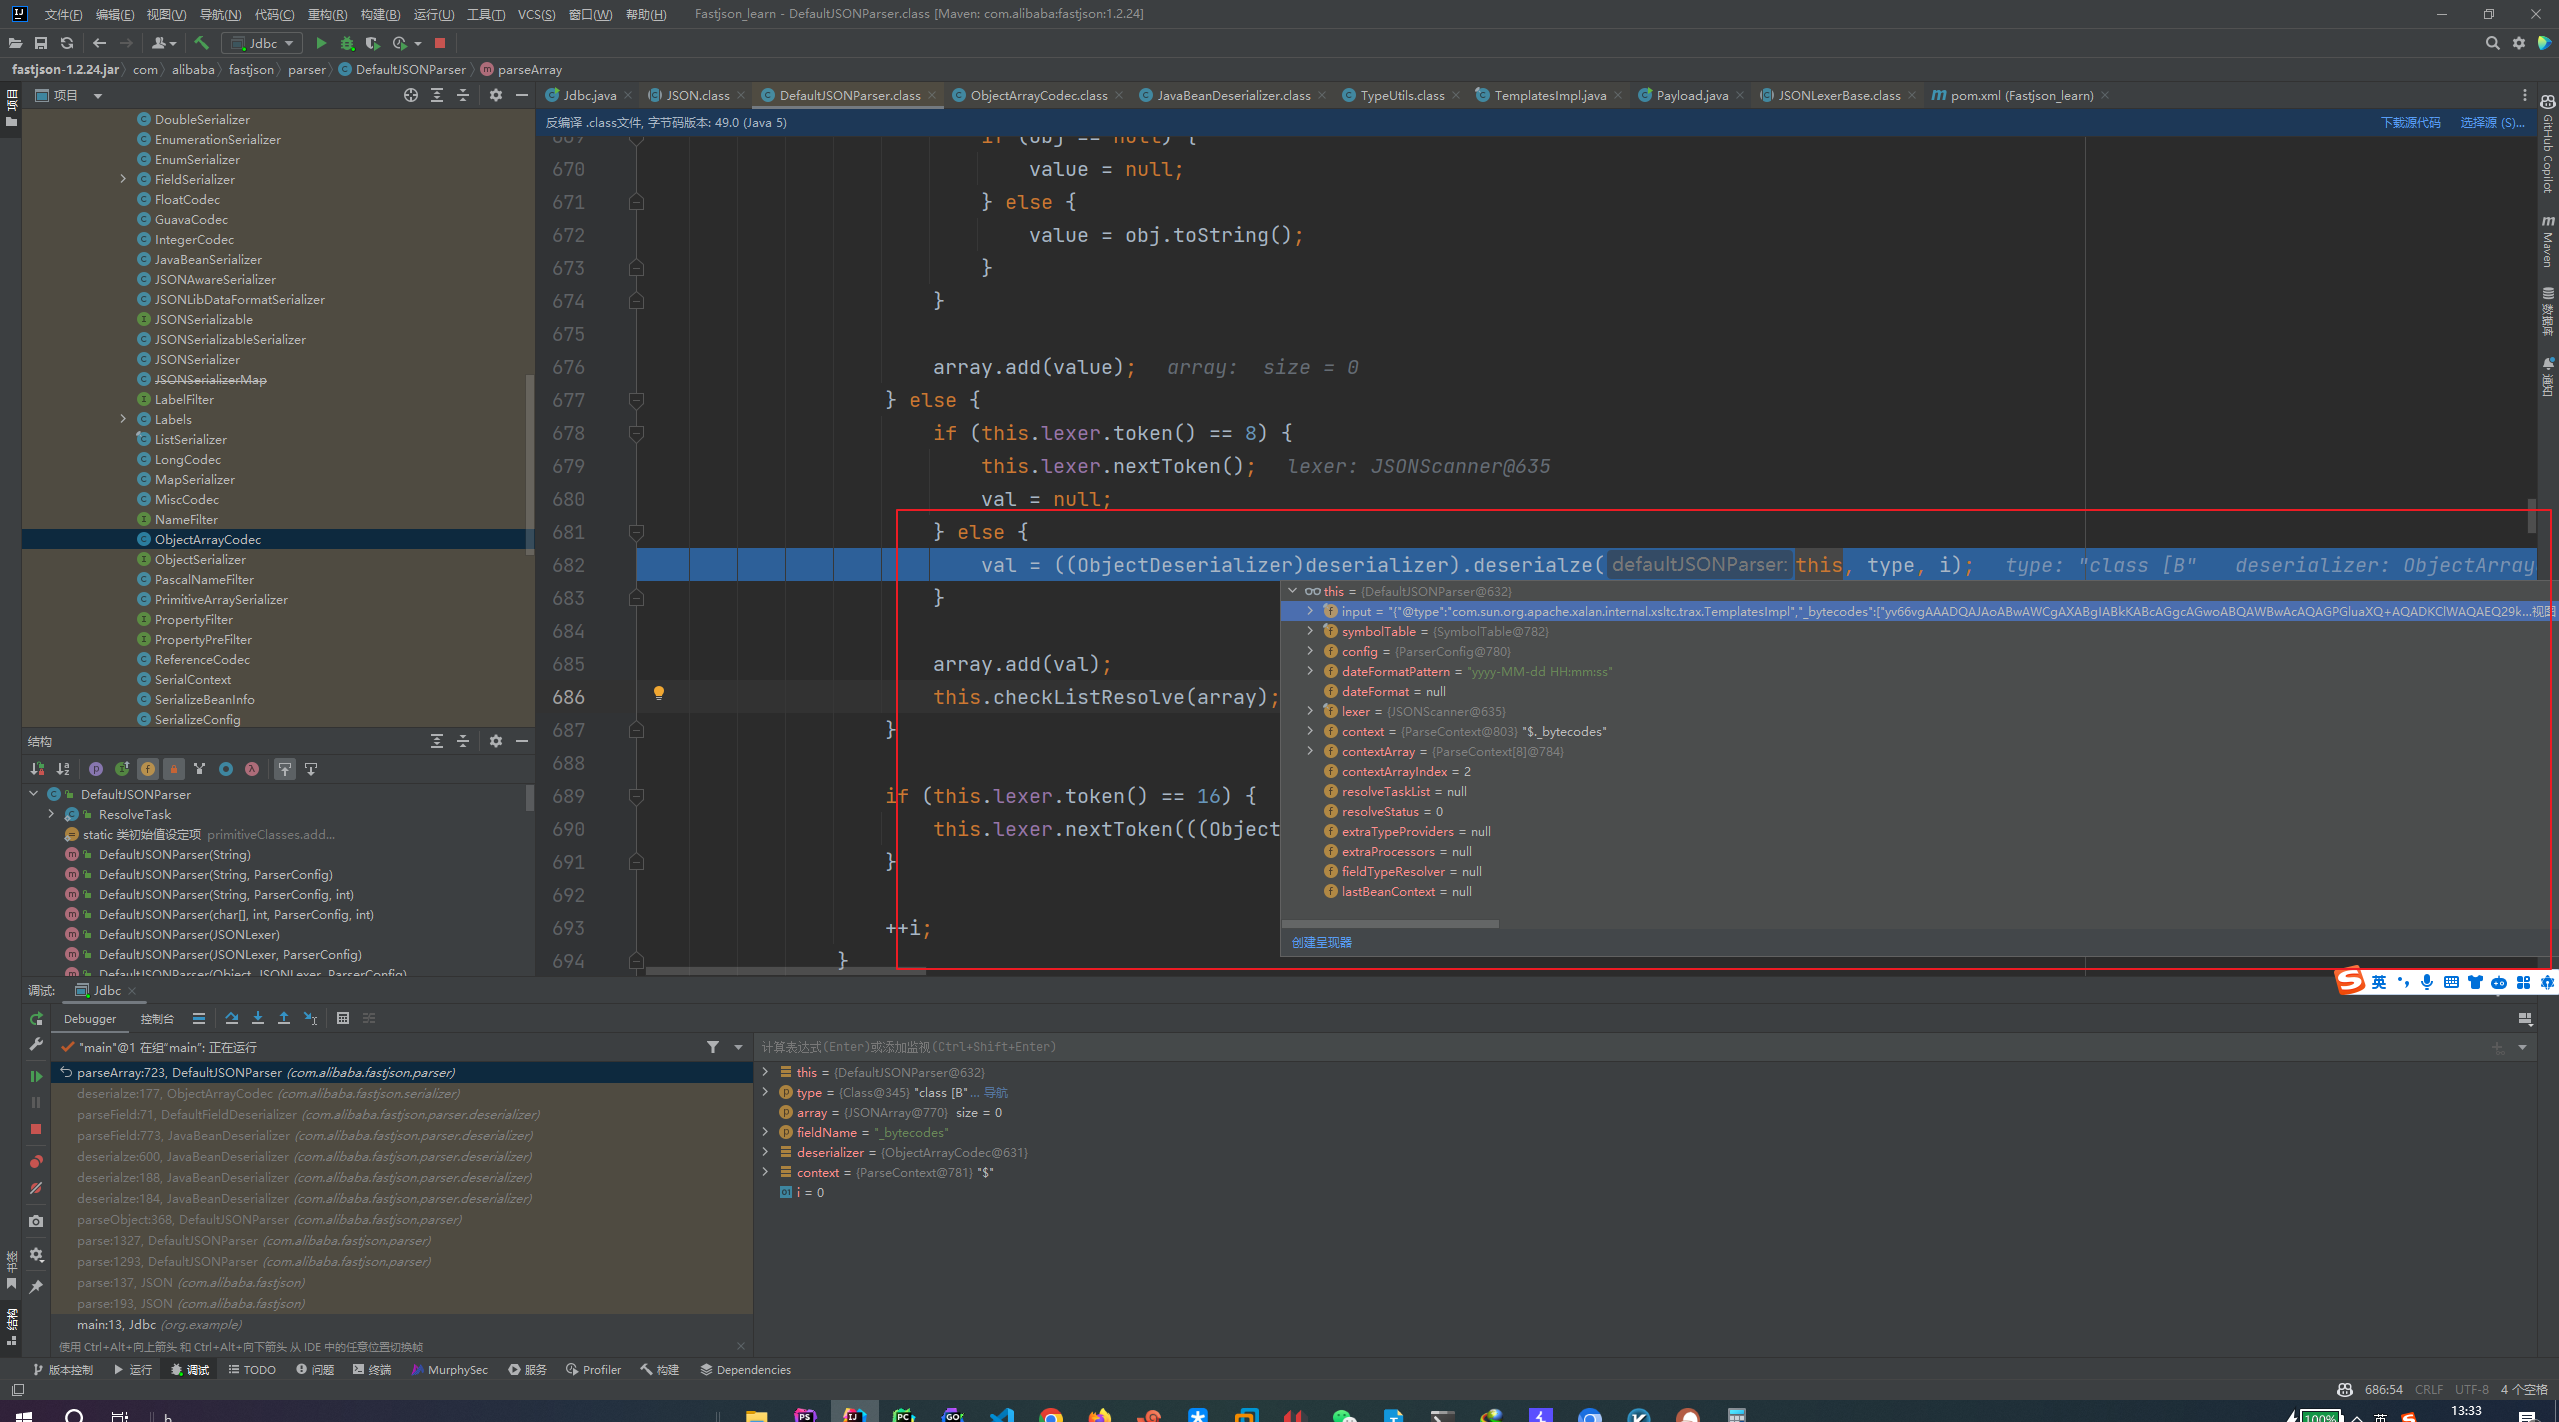Toggle Autoscroll from Source in Structure panel
This screenshot has height=1422, width=2559.
(x=311, y=769)
